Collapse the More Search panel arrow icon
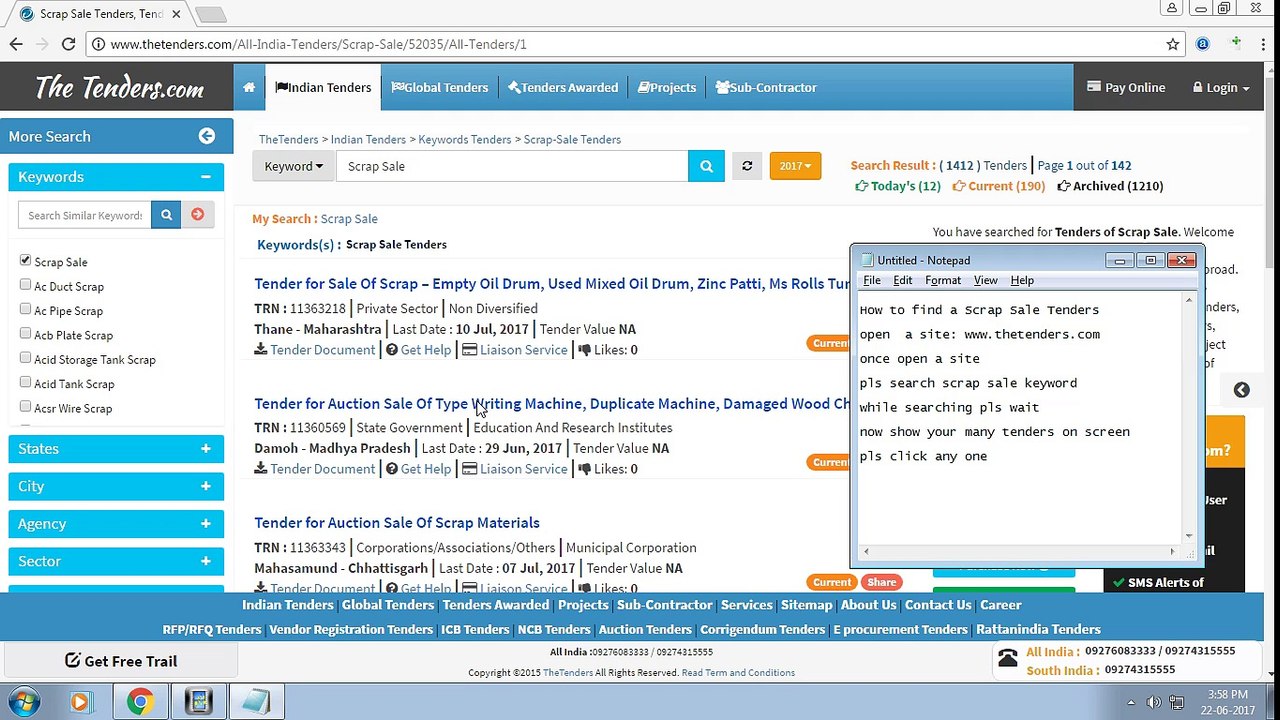 coord(207,136)
